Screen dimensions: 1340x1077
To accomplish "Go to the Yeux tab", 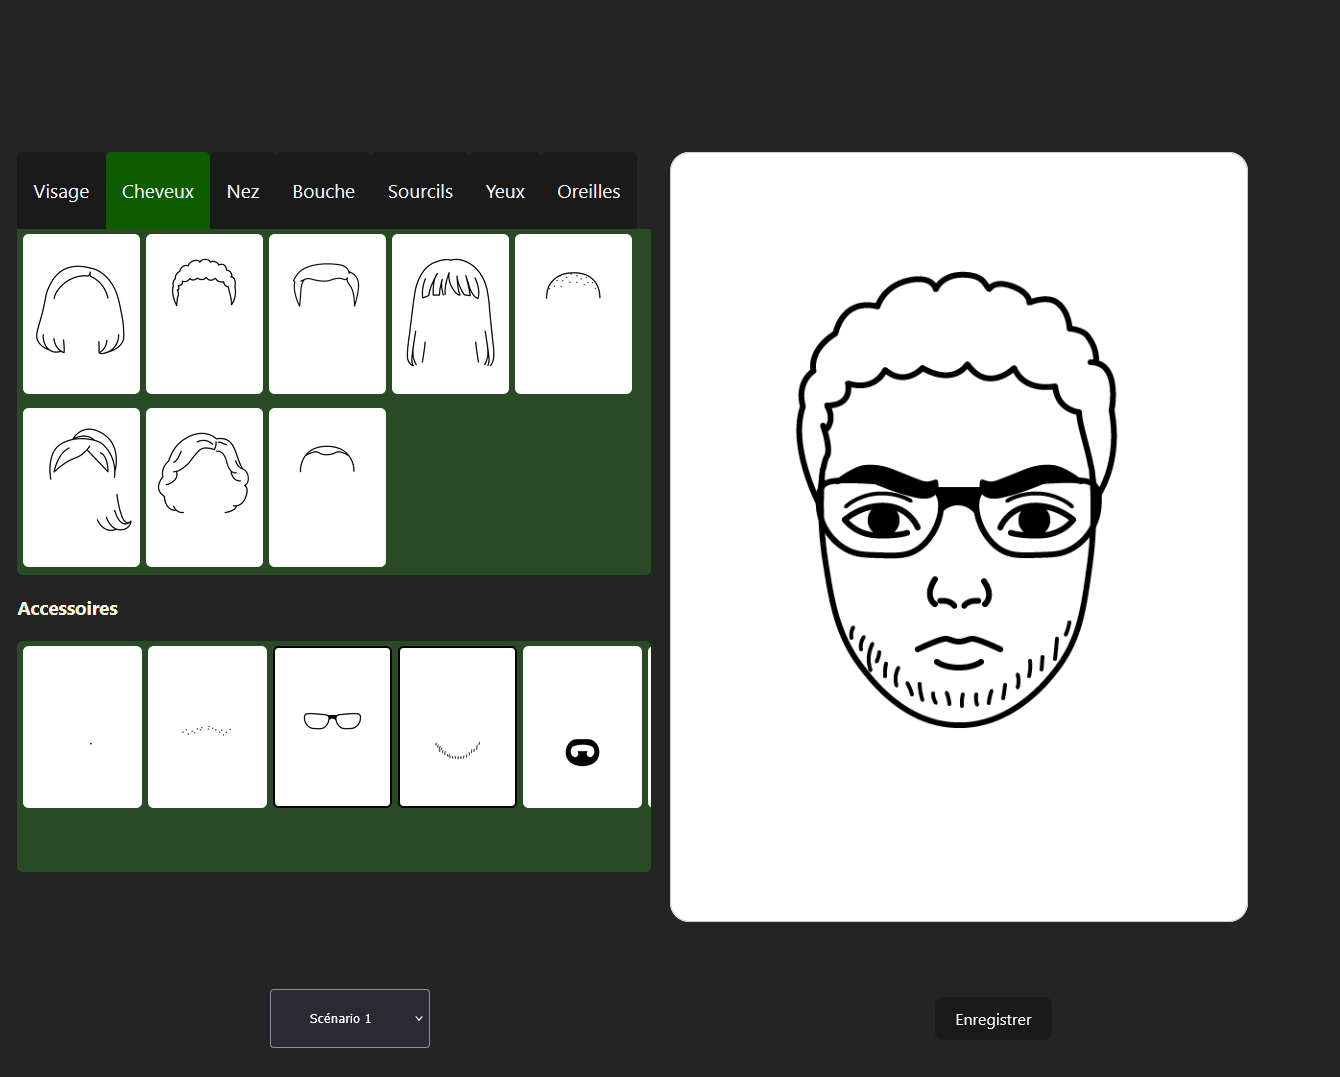I will 505,191.
